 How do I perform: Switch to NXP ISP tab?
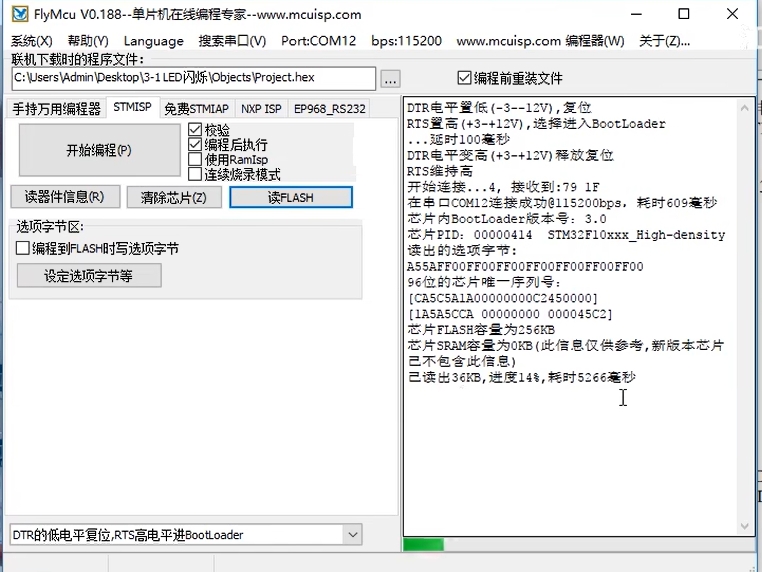pos(261,109)
